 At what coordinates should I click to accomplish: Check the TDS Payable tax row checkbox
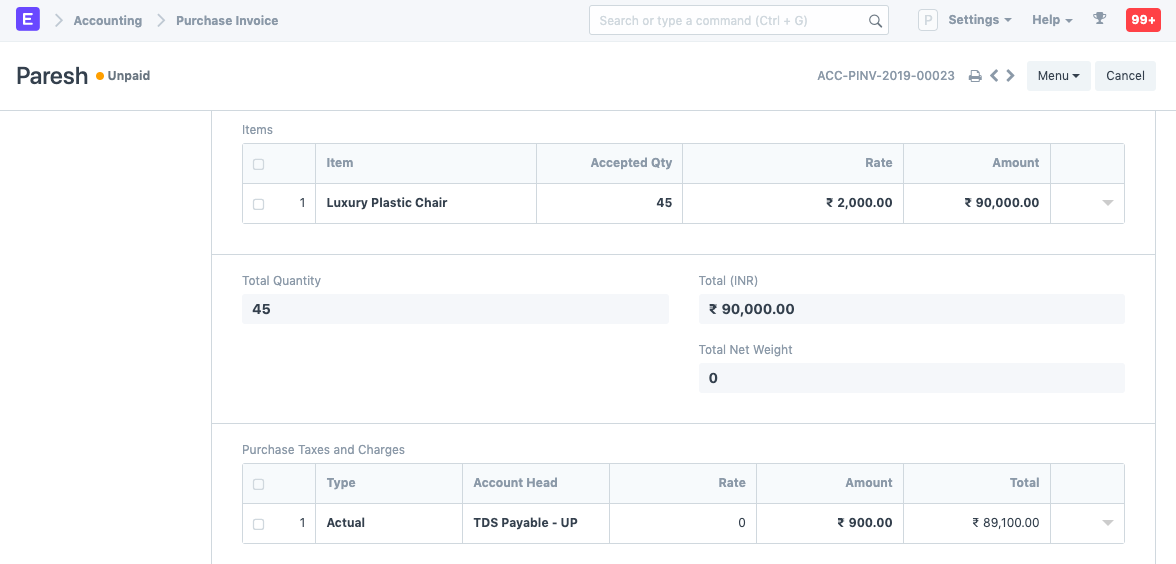259,524
